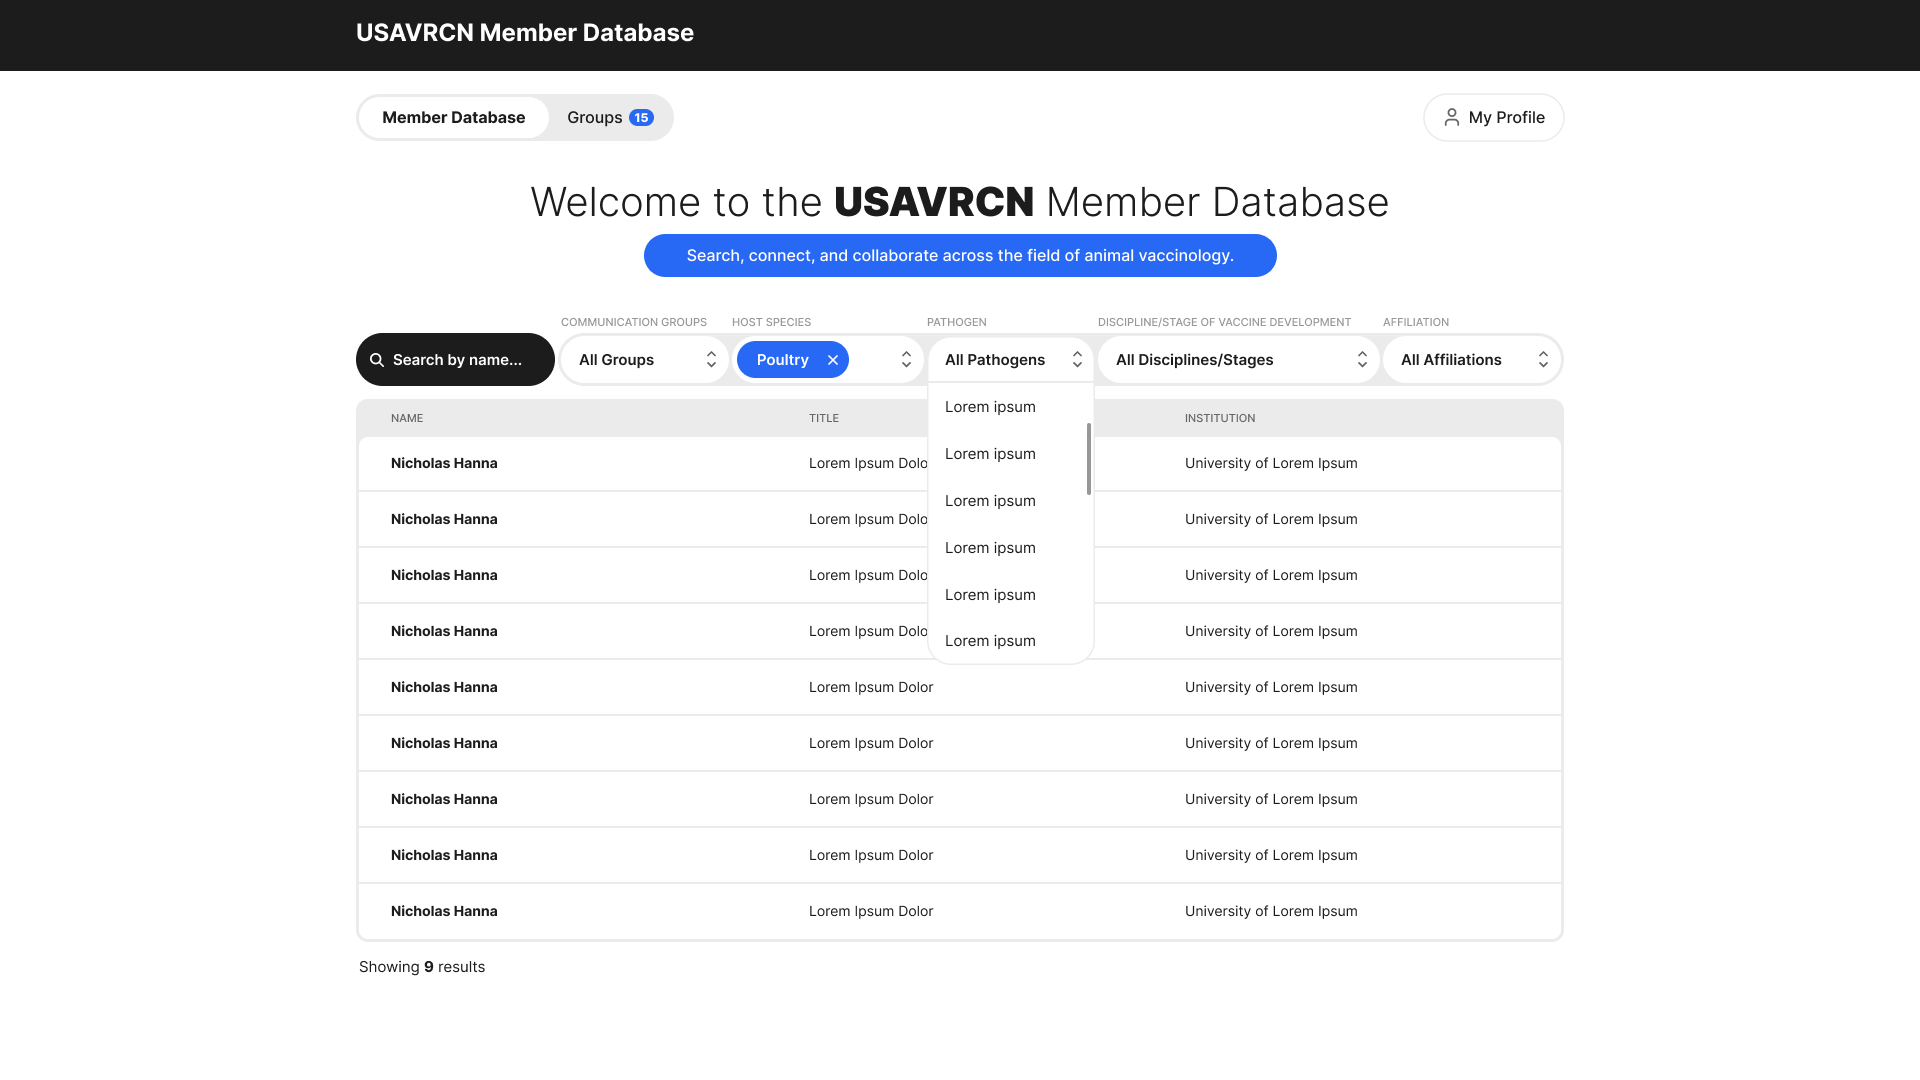The image size is (1920, 1080).
Task: Click All Affiliations chevron arrows icon
Action: point(1543,360)
